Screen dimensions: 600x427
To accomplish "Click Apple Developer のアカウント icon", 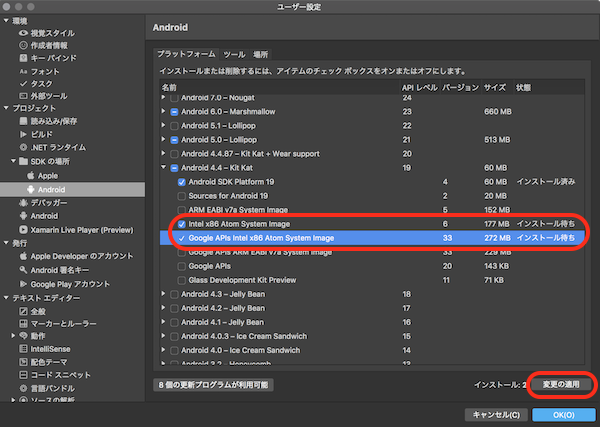I will click(x=23, y=256).
